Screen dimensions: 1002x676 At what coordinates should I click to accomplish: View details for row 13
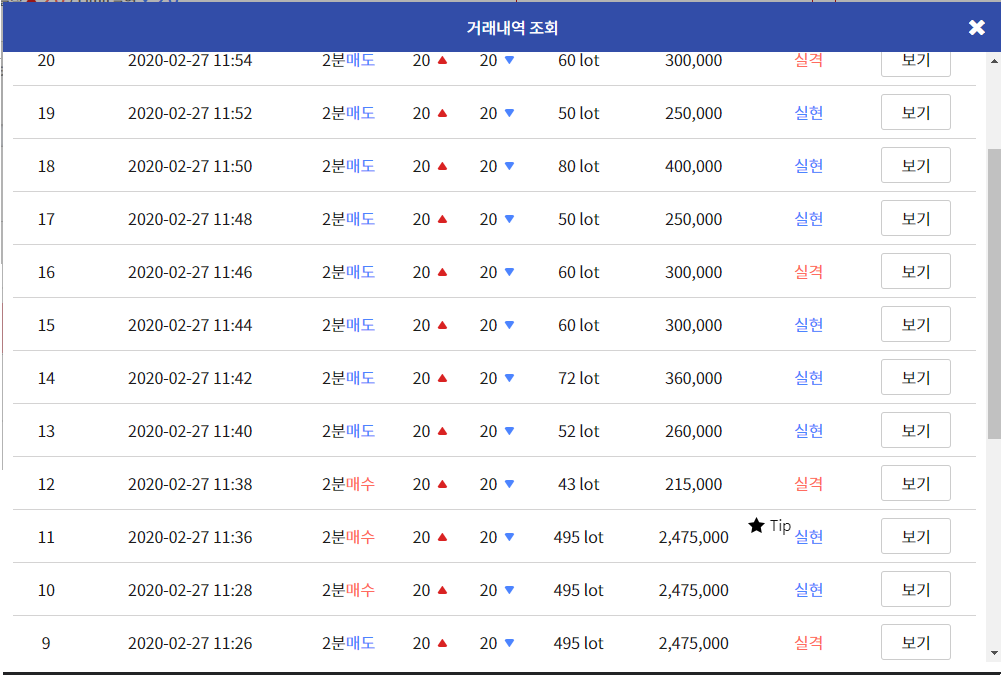pyautogui.click(x=915, y=431)
